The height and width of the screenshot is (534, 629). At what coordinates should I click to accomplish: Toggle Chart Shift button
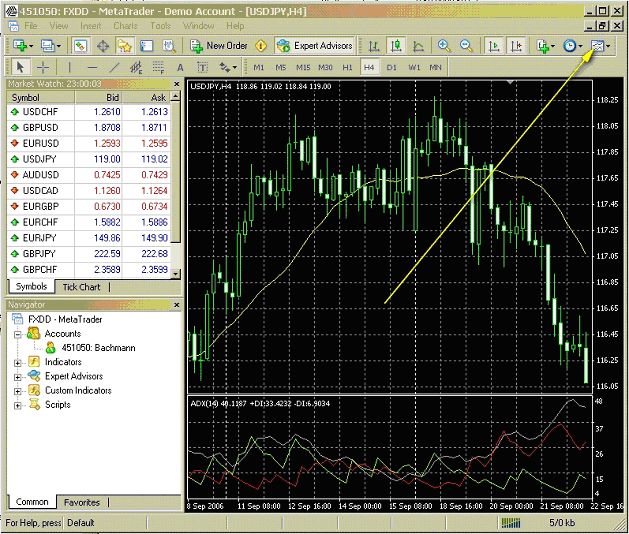point(516,46)
